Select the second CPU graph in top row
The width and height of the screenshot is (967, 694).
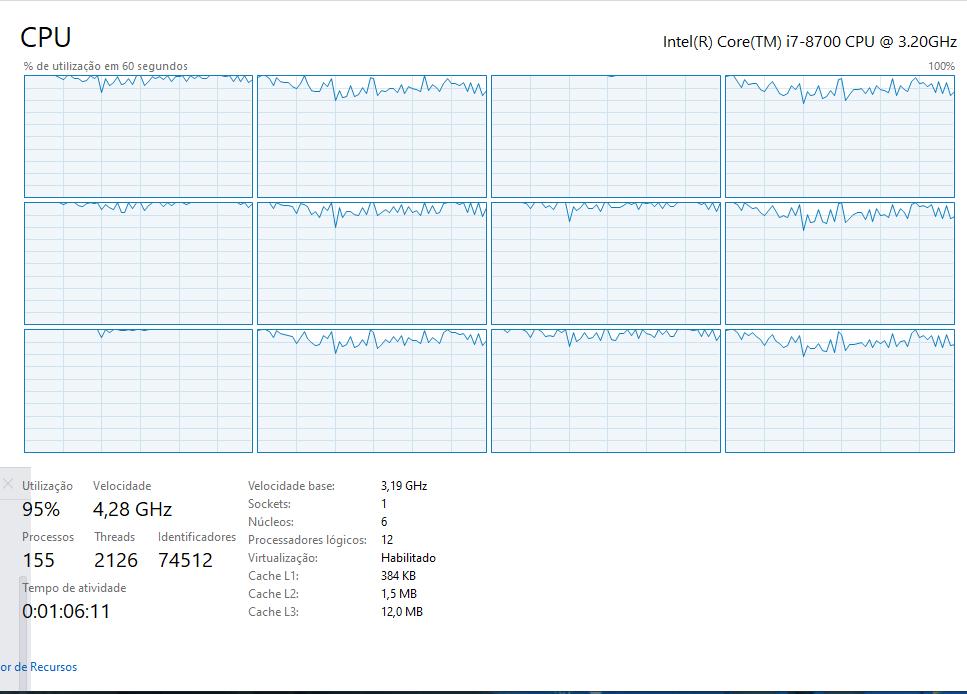[x=371, y=136]
